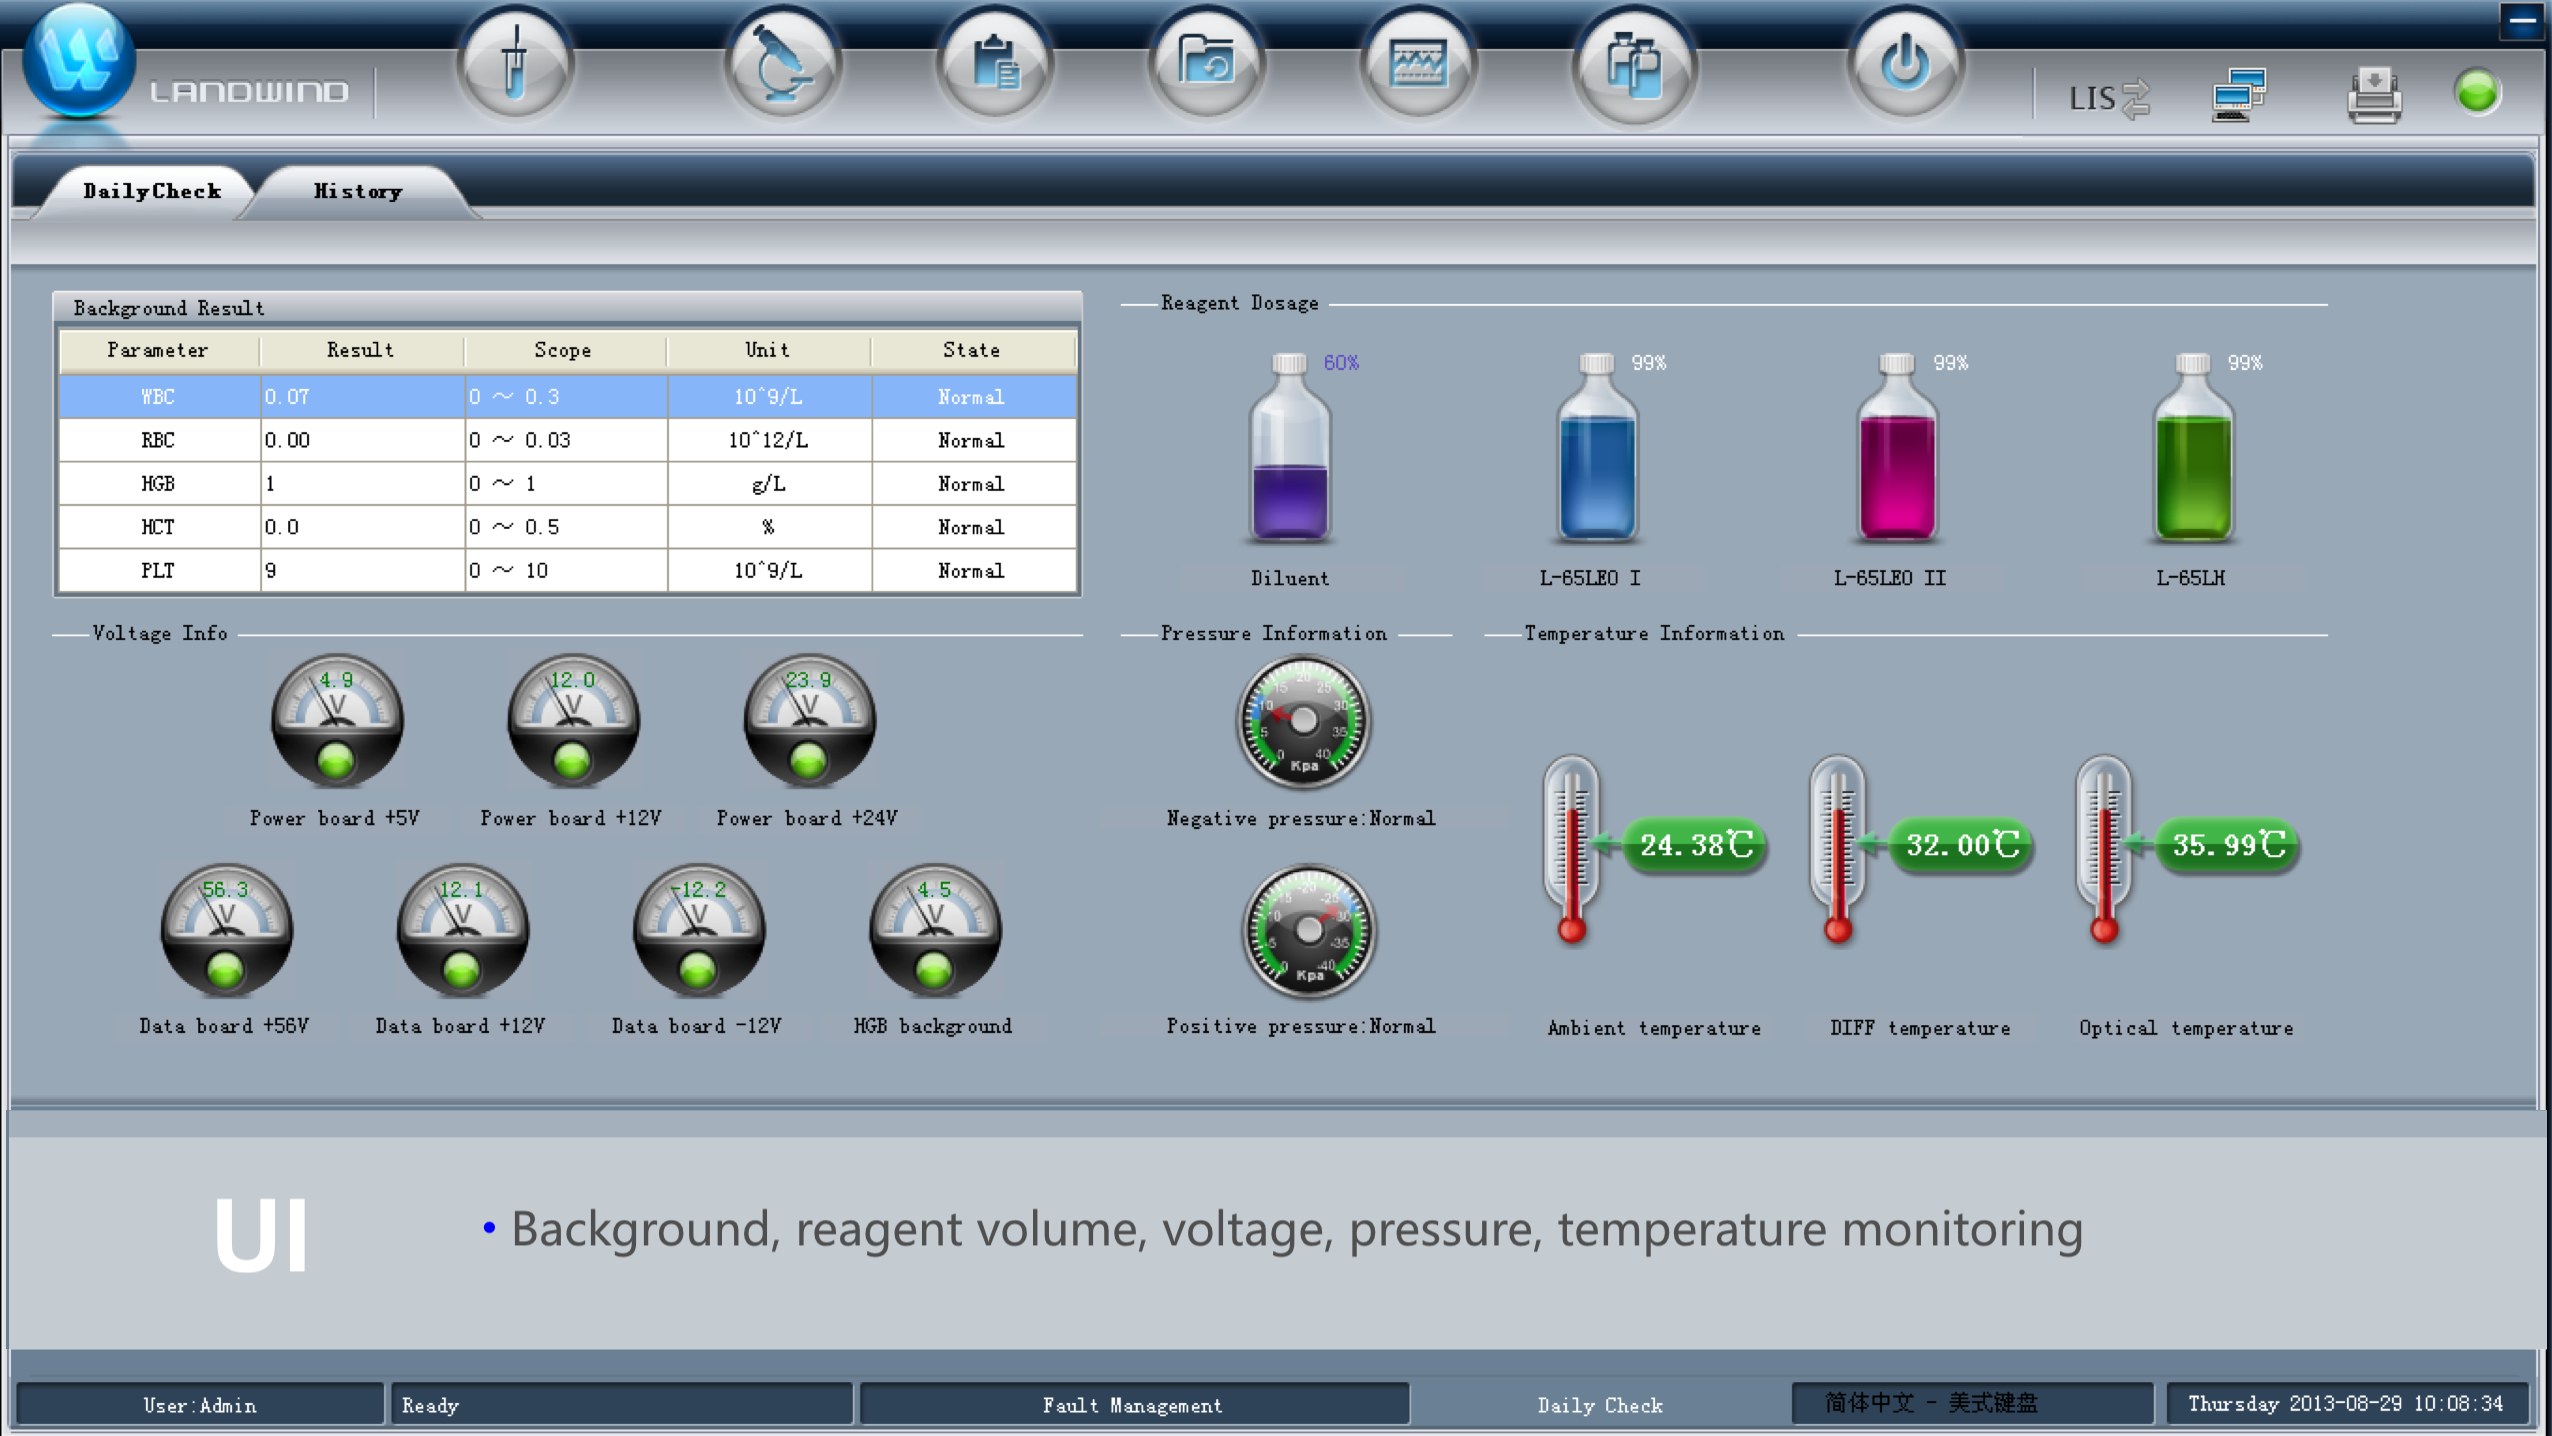Viewport: 2552px width, 1436px height.
Task: Click the LIS transfer icon
Action: pos(2108,98)
